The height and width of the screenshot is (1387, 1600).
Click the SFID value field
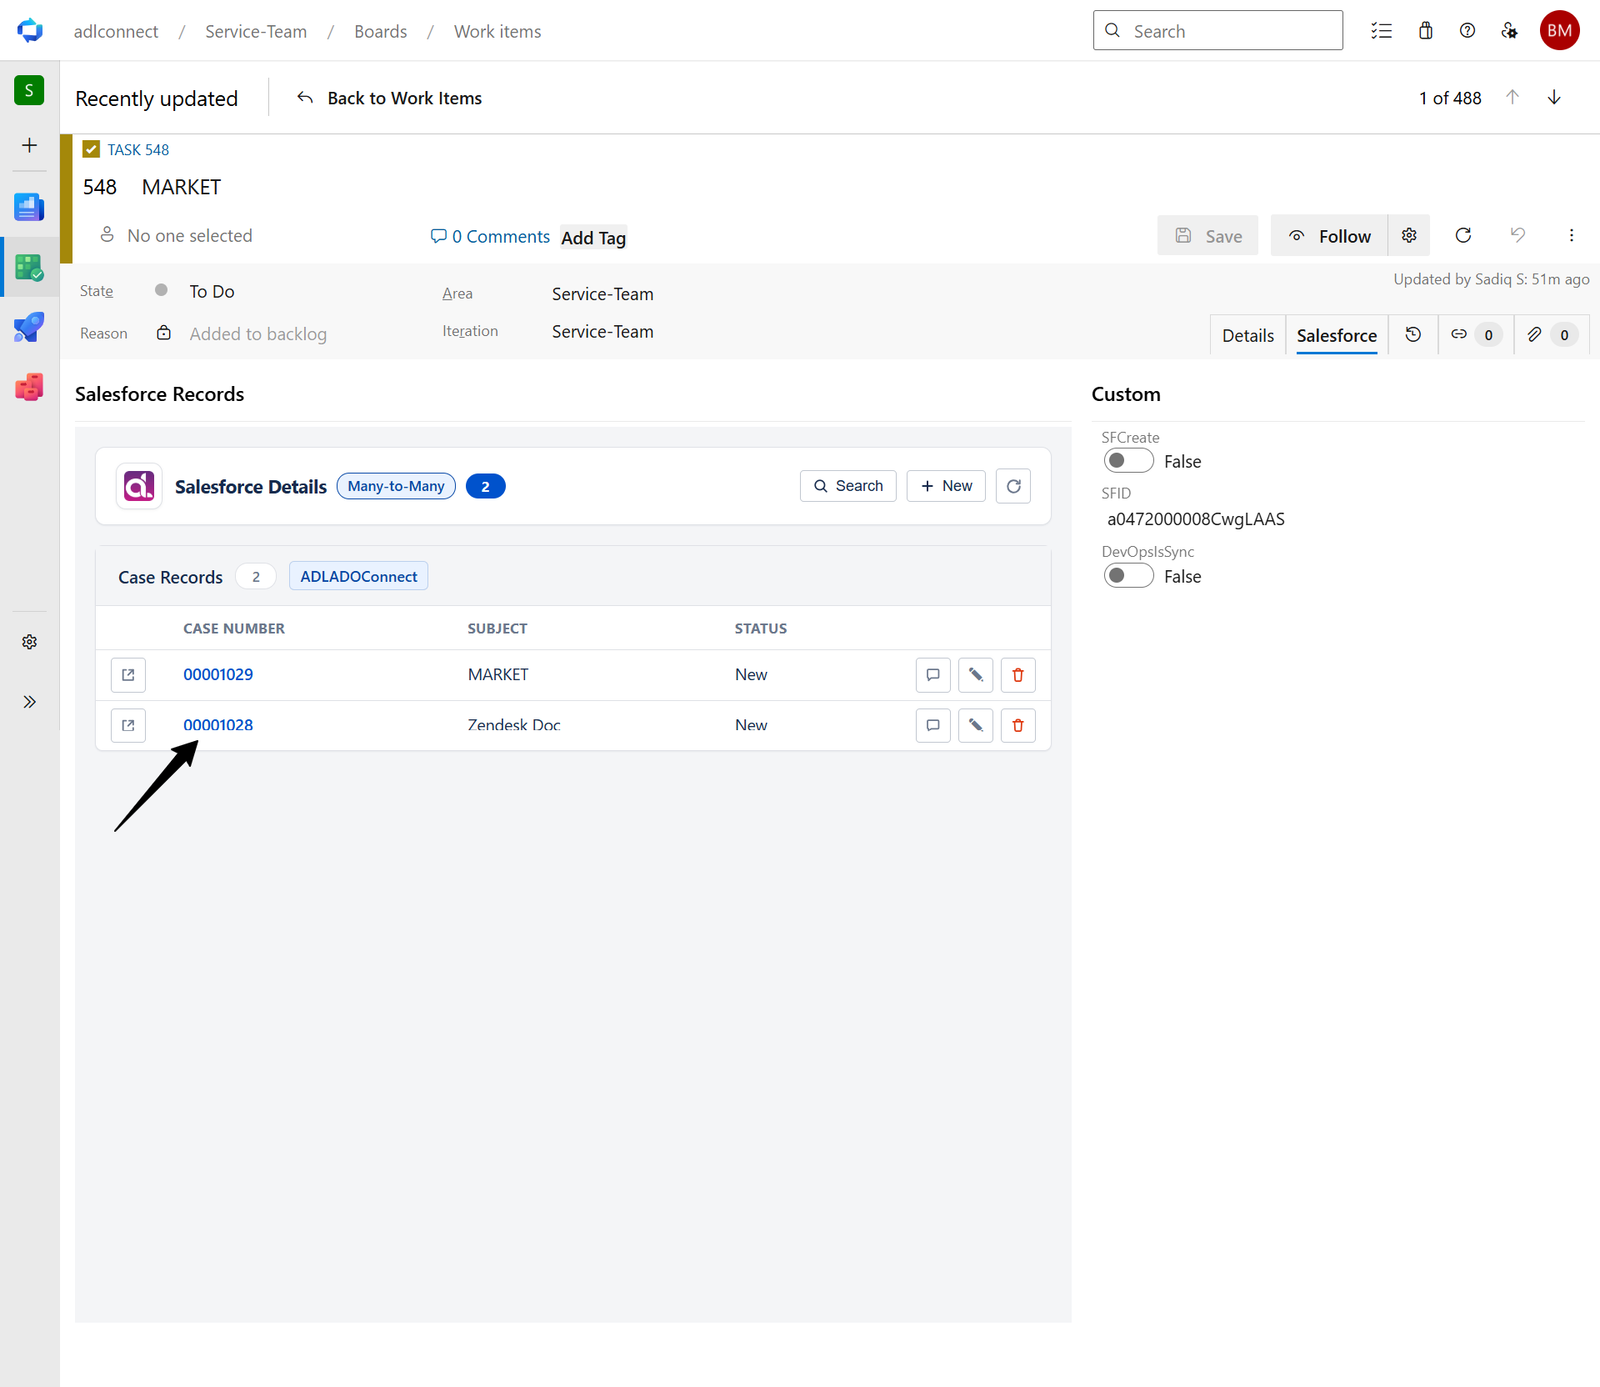1196,519
